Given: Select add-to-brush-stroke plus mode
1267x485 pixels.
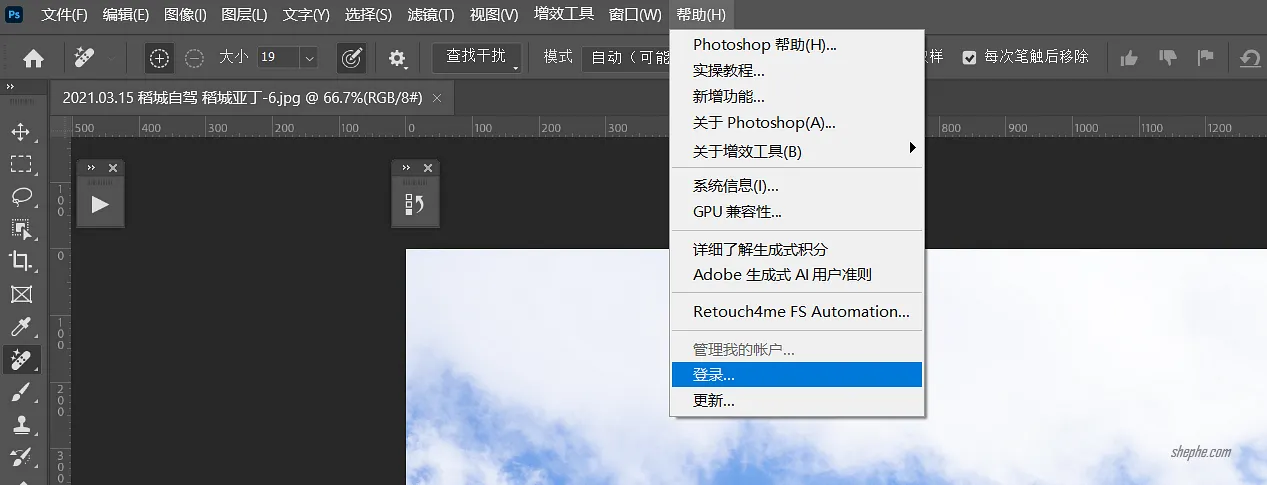Looking at the screenshot, I should tap(159, 58).
